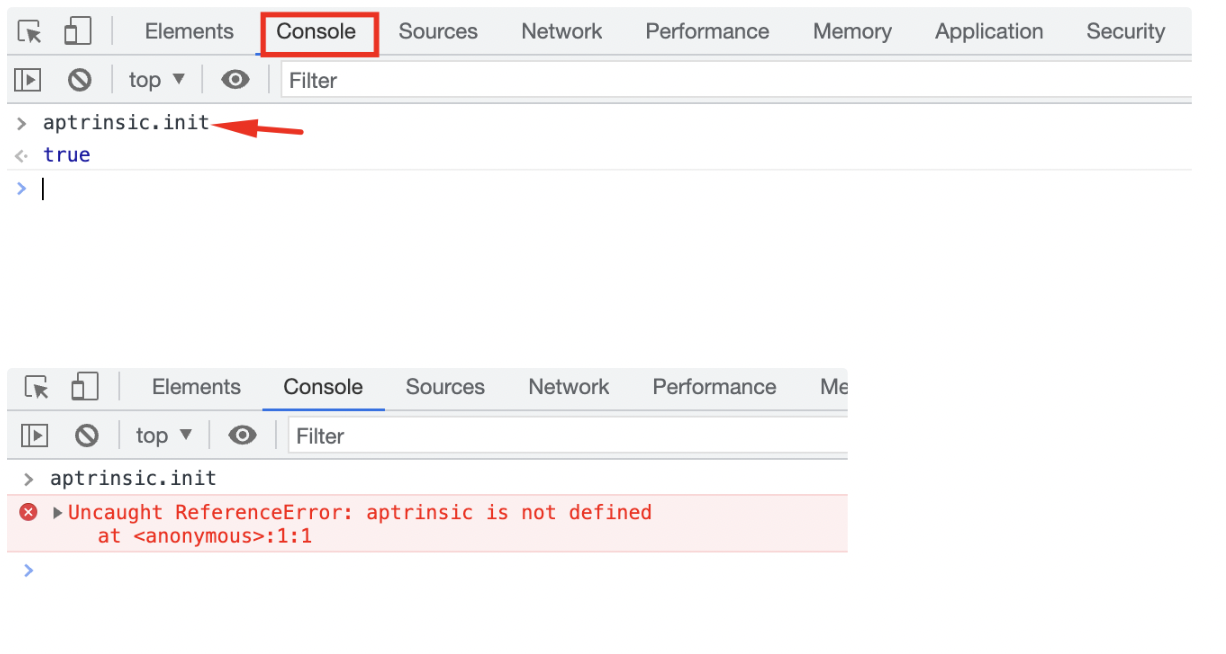Clear console icon in bottom panel
1226x654 pixels.
pos(87,435)
